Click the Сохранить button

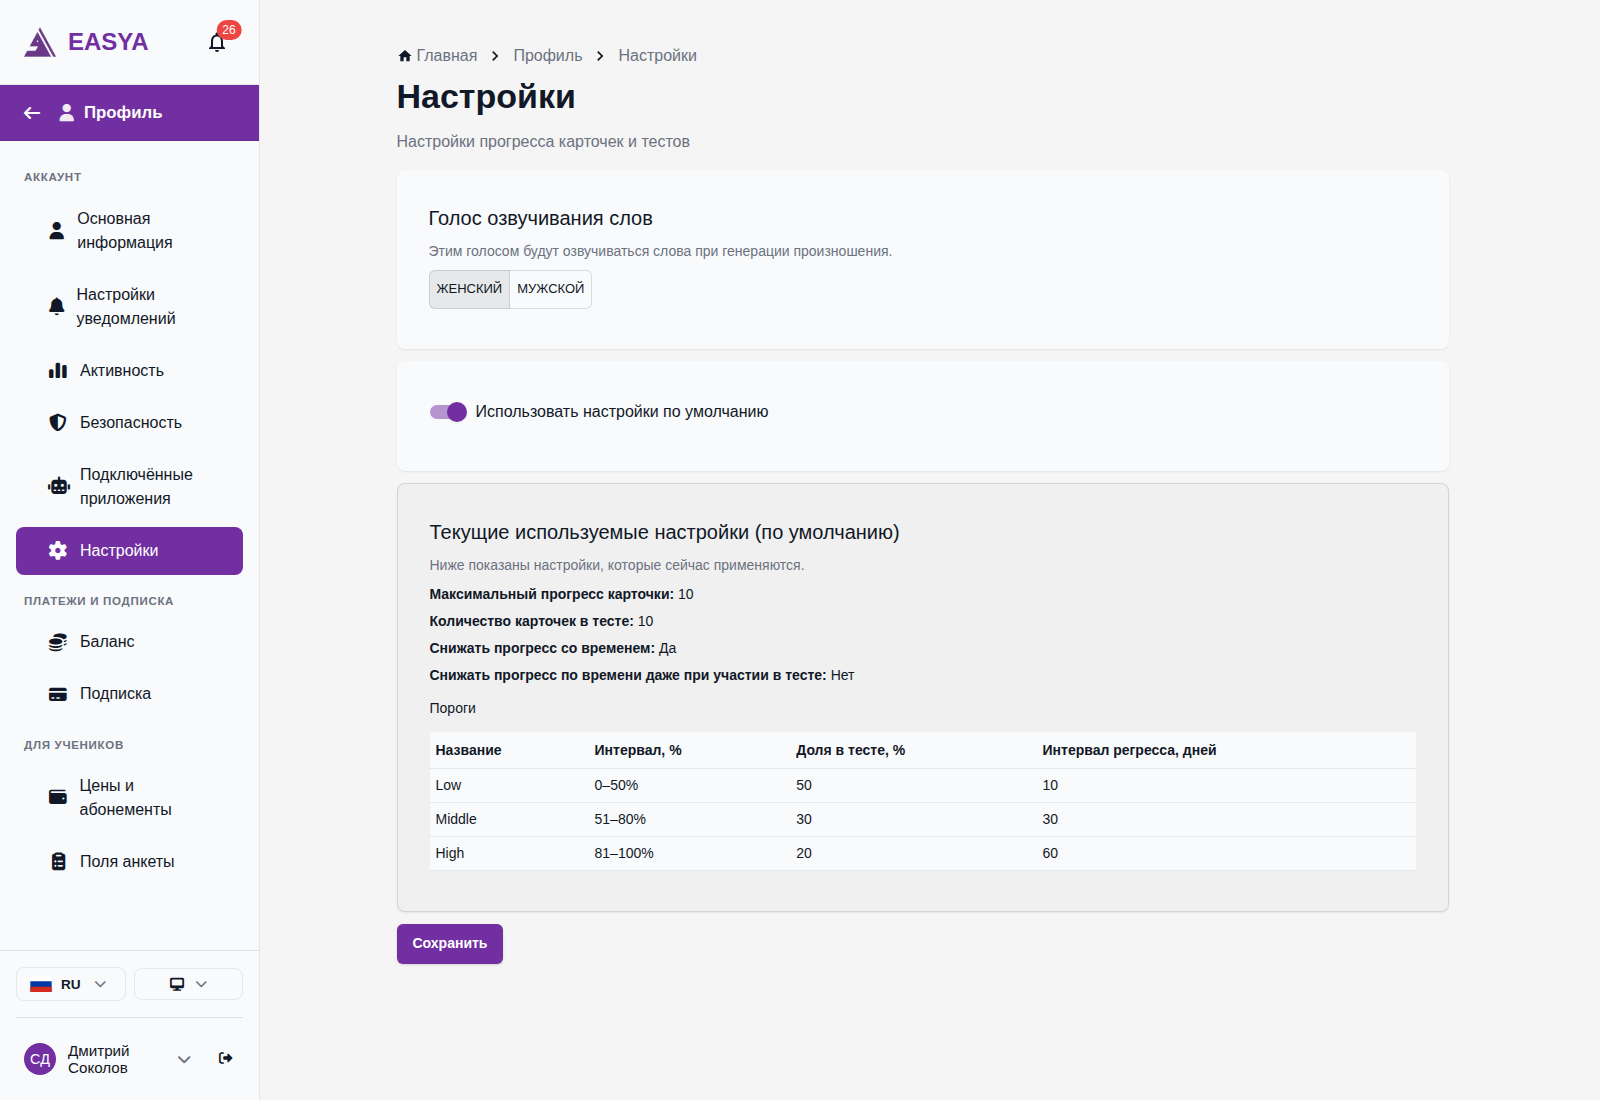[450, 944]
